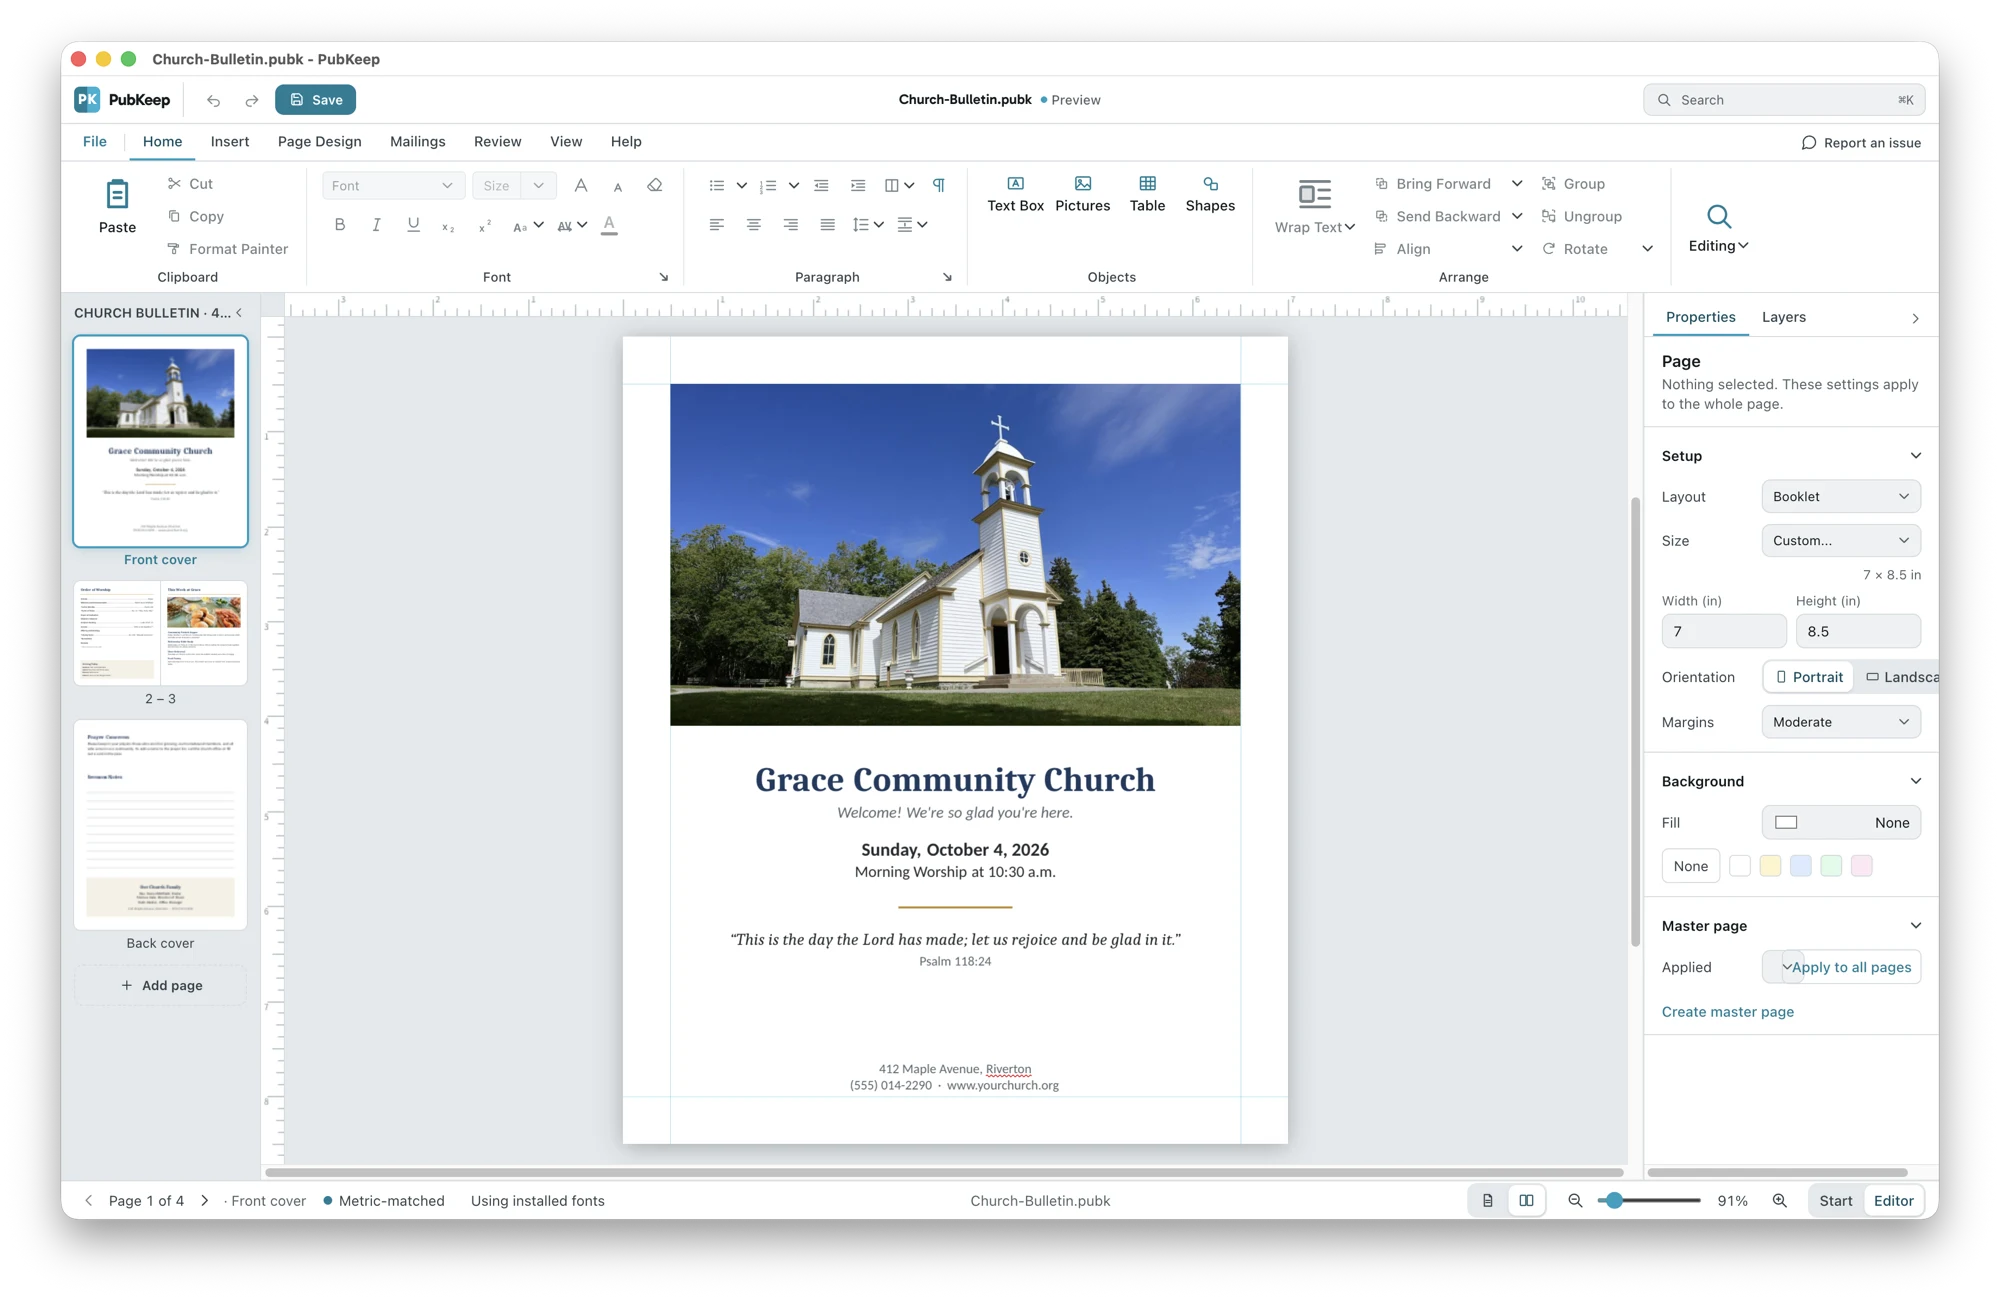Switch to two-page spread view
The width and height of the screenshot is (2000, 1300).
tap(1526, 1200)
